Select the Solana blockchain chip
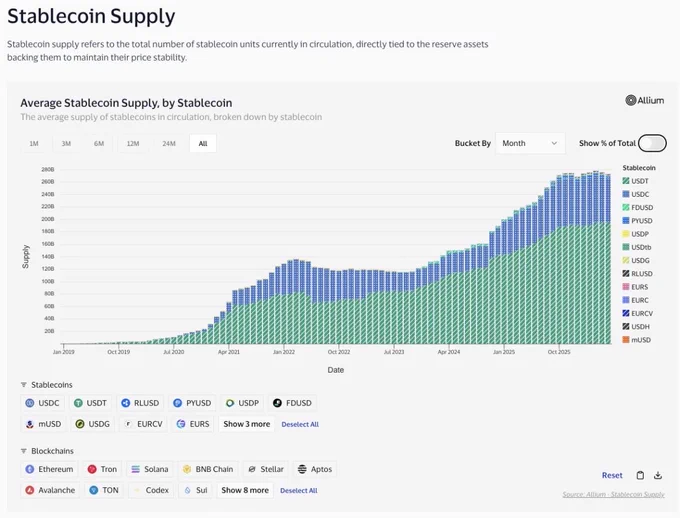Screen dimensions: 680x518 (x=150, y=469)
